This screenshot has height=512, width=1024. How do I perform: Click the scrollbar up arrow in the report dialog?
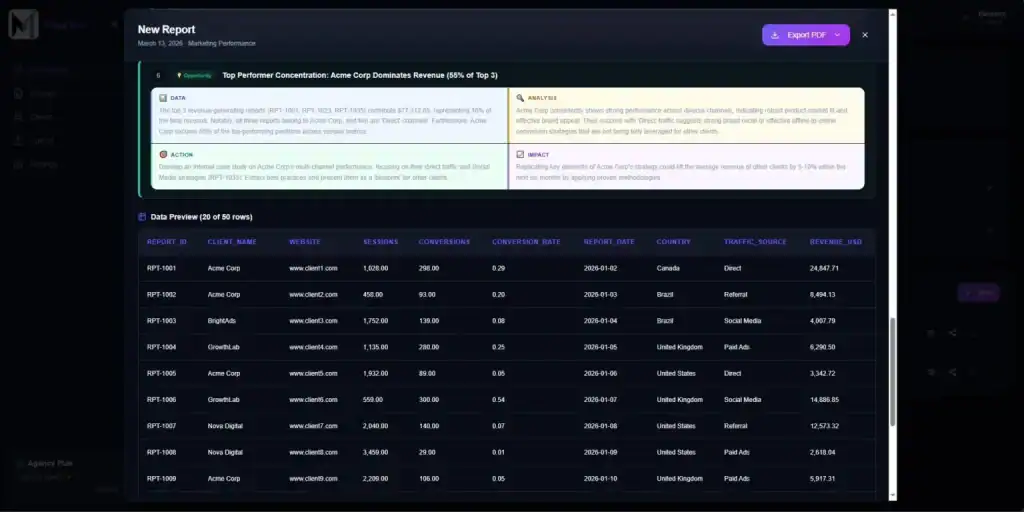click(x=893, y=13)
